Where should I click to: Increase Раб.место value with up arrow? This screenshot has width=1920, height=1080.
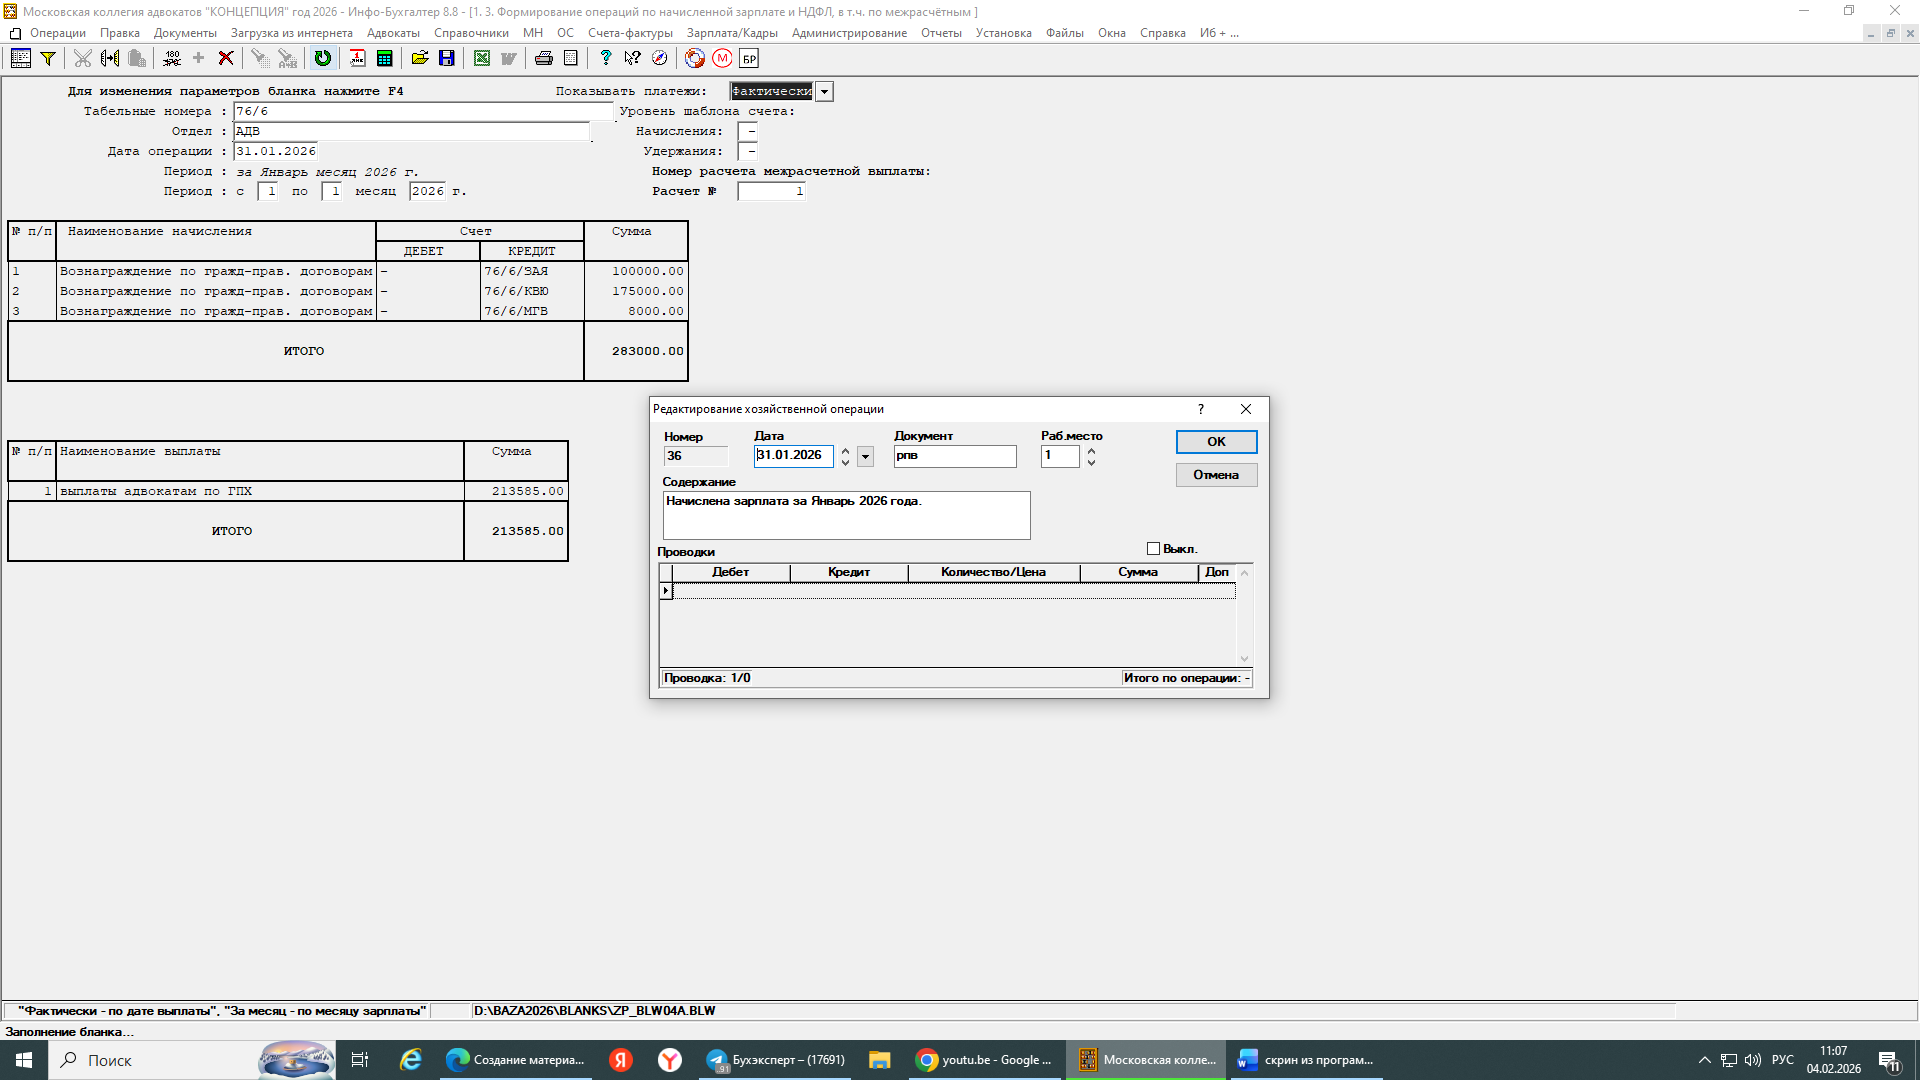1091,451
